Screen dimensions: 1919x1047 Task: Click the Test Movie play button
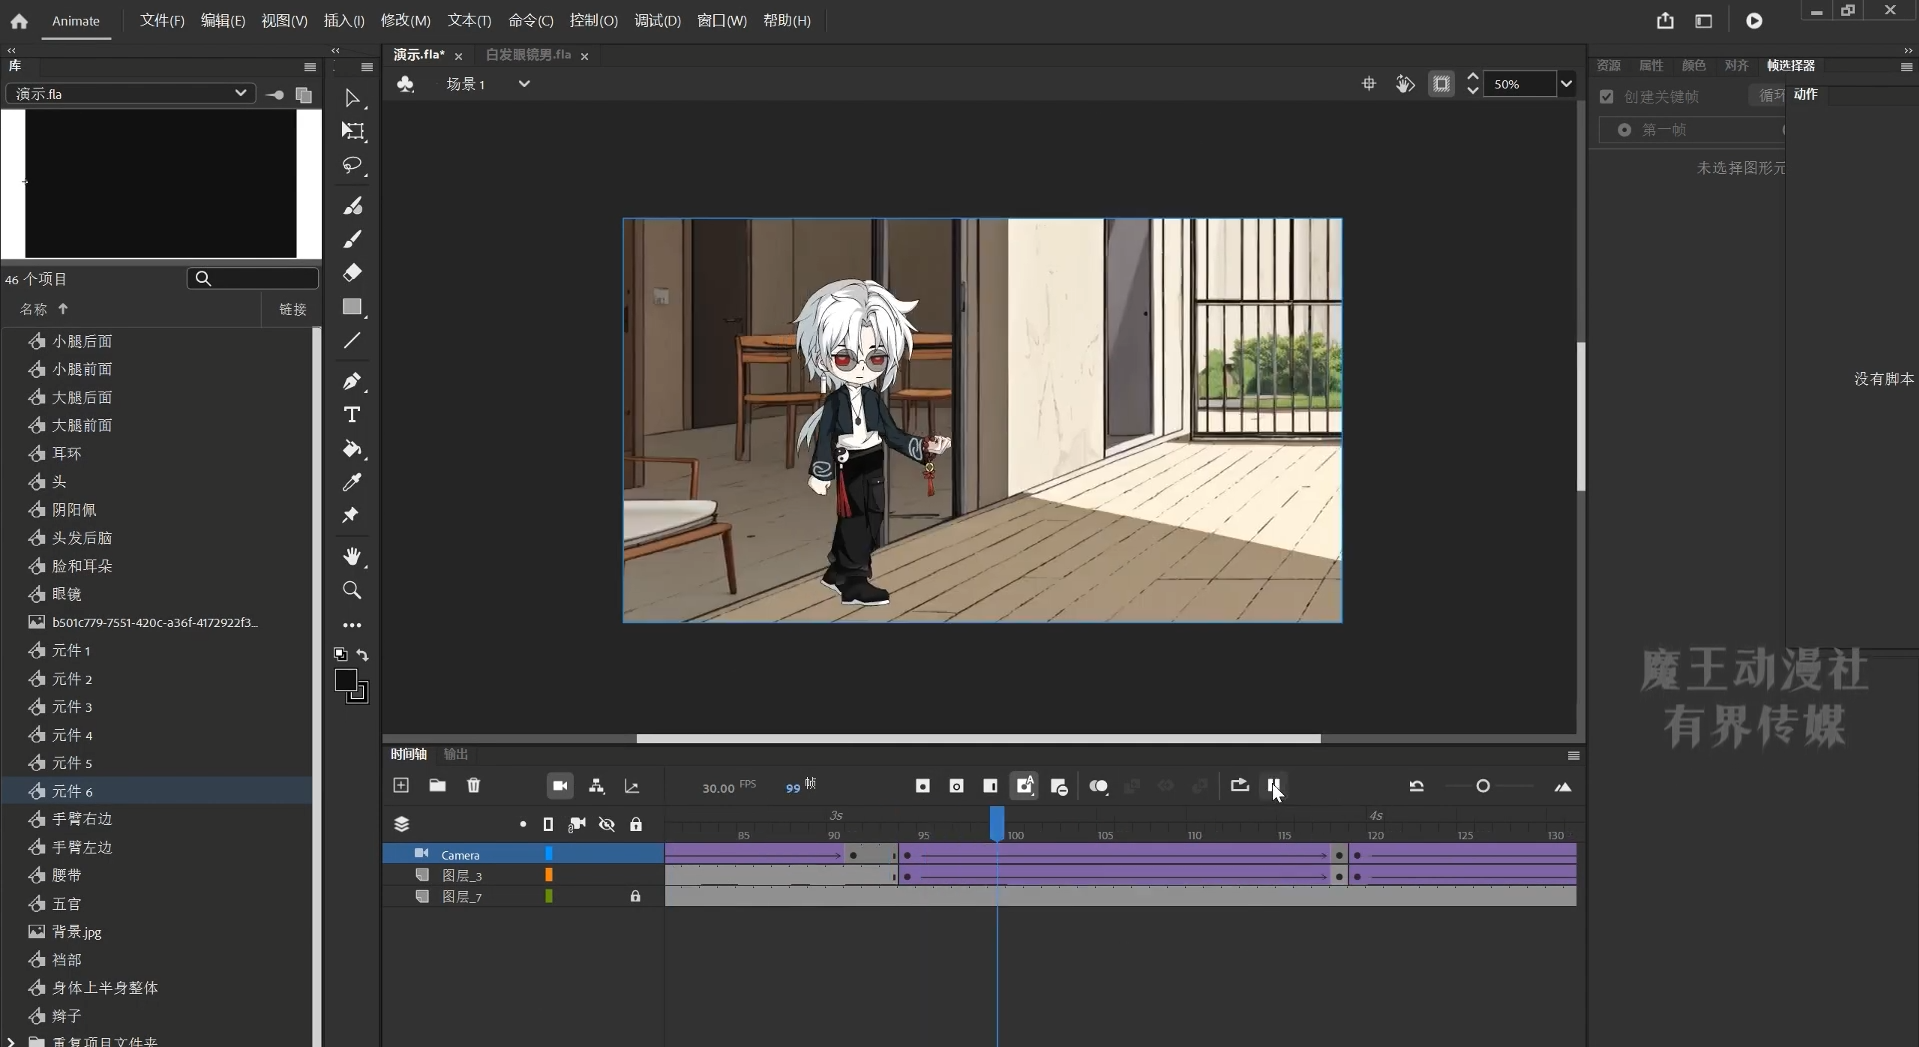point(1754,21)
